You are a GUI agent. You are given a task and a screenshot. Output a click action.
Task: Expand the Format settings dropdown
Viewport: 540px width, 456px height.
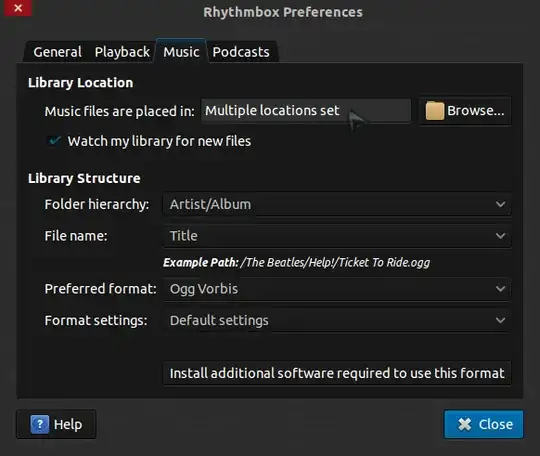coord(338,320)
